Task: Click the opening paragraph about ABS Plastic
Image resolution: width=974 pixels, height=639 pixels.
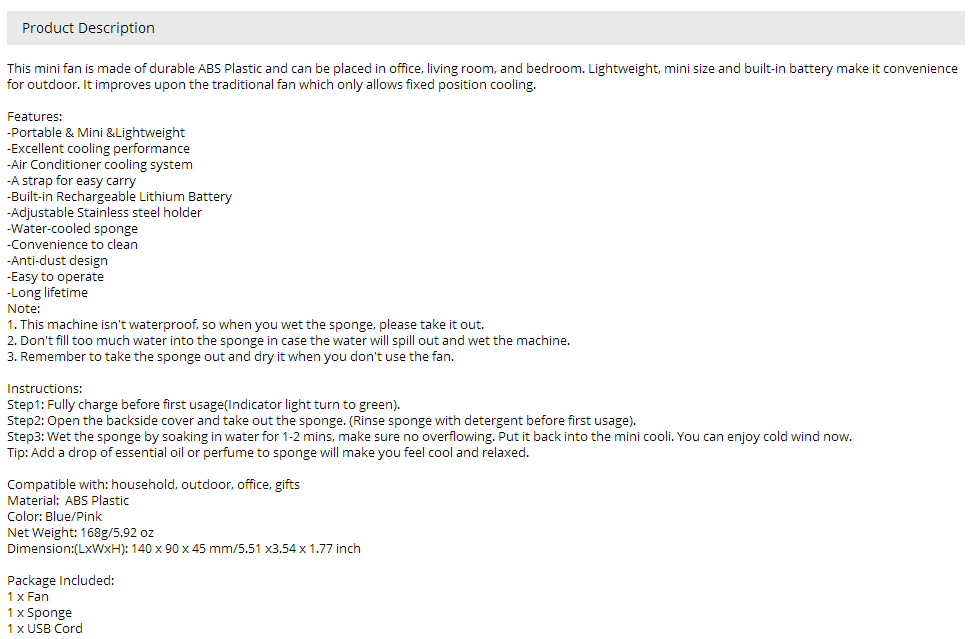Action: (x=480, y=77)
